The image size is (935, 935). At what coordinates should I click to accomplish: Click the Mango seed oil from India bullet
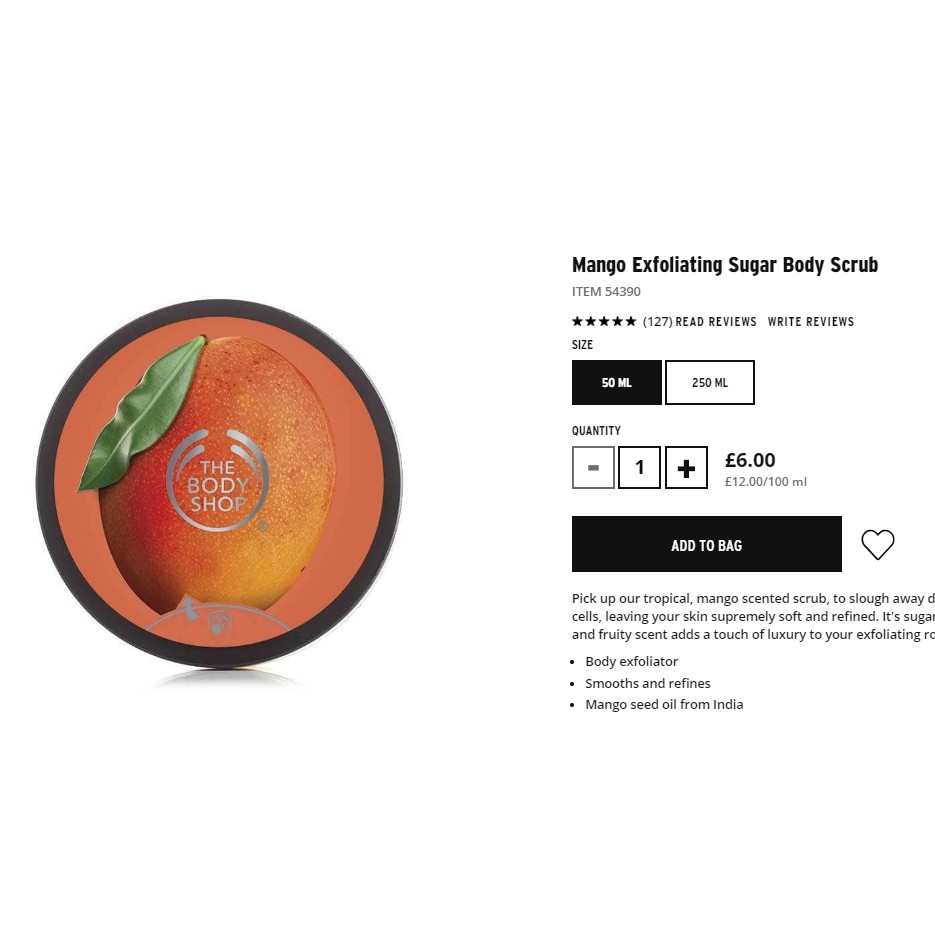coord(664,705)
